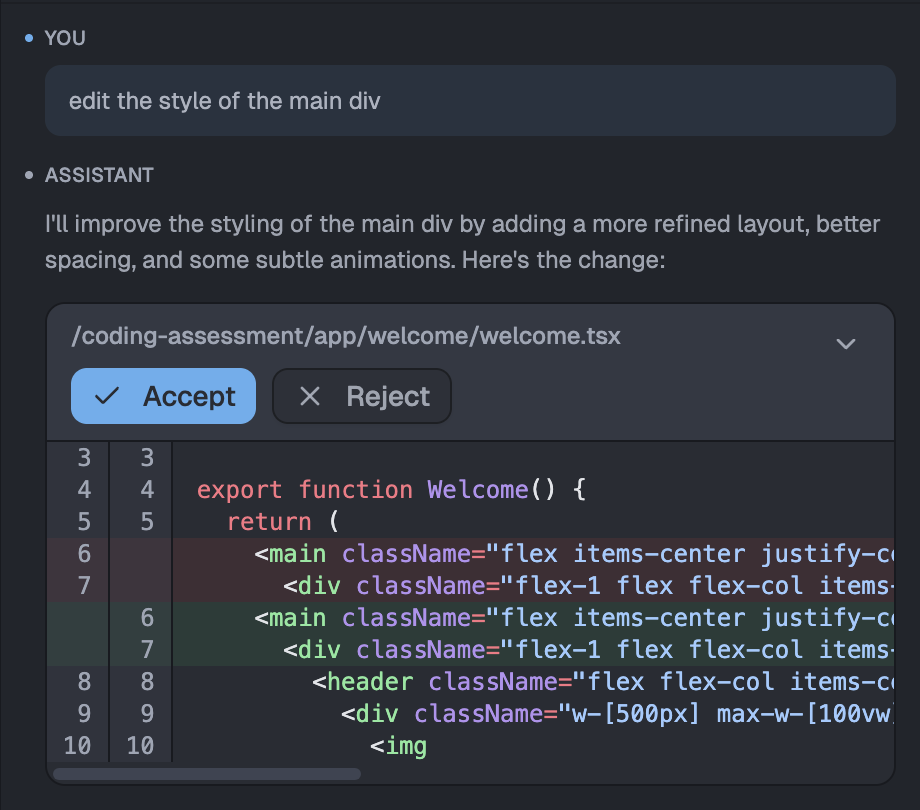Select the green added line 6 in diff
Viewport: 920px width, 810px height.
click(x=500, y=618)
